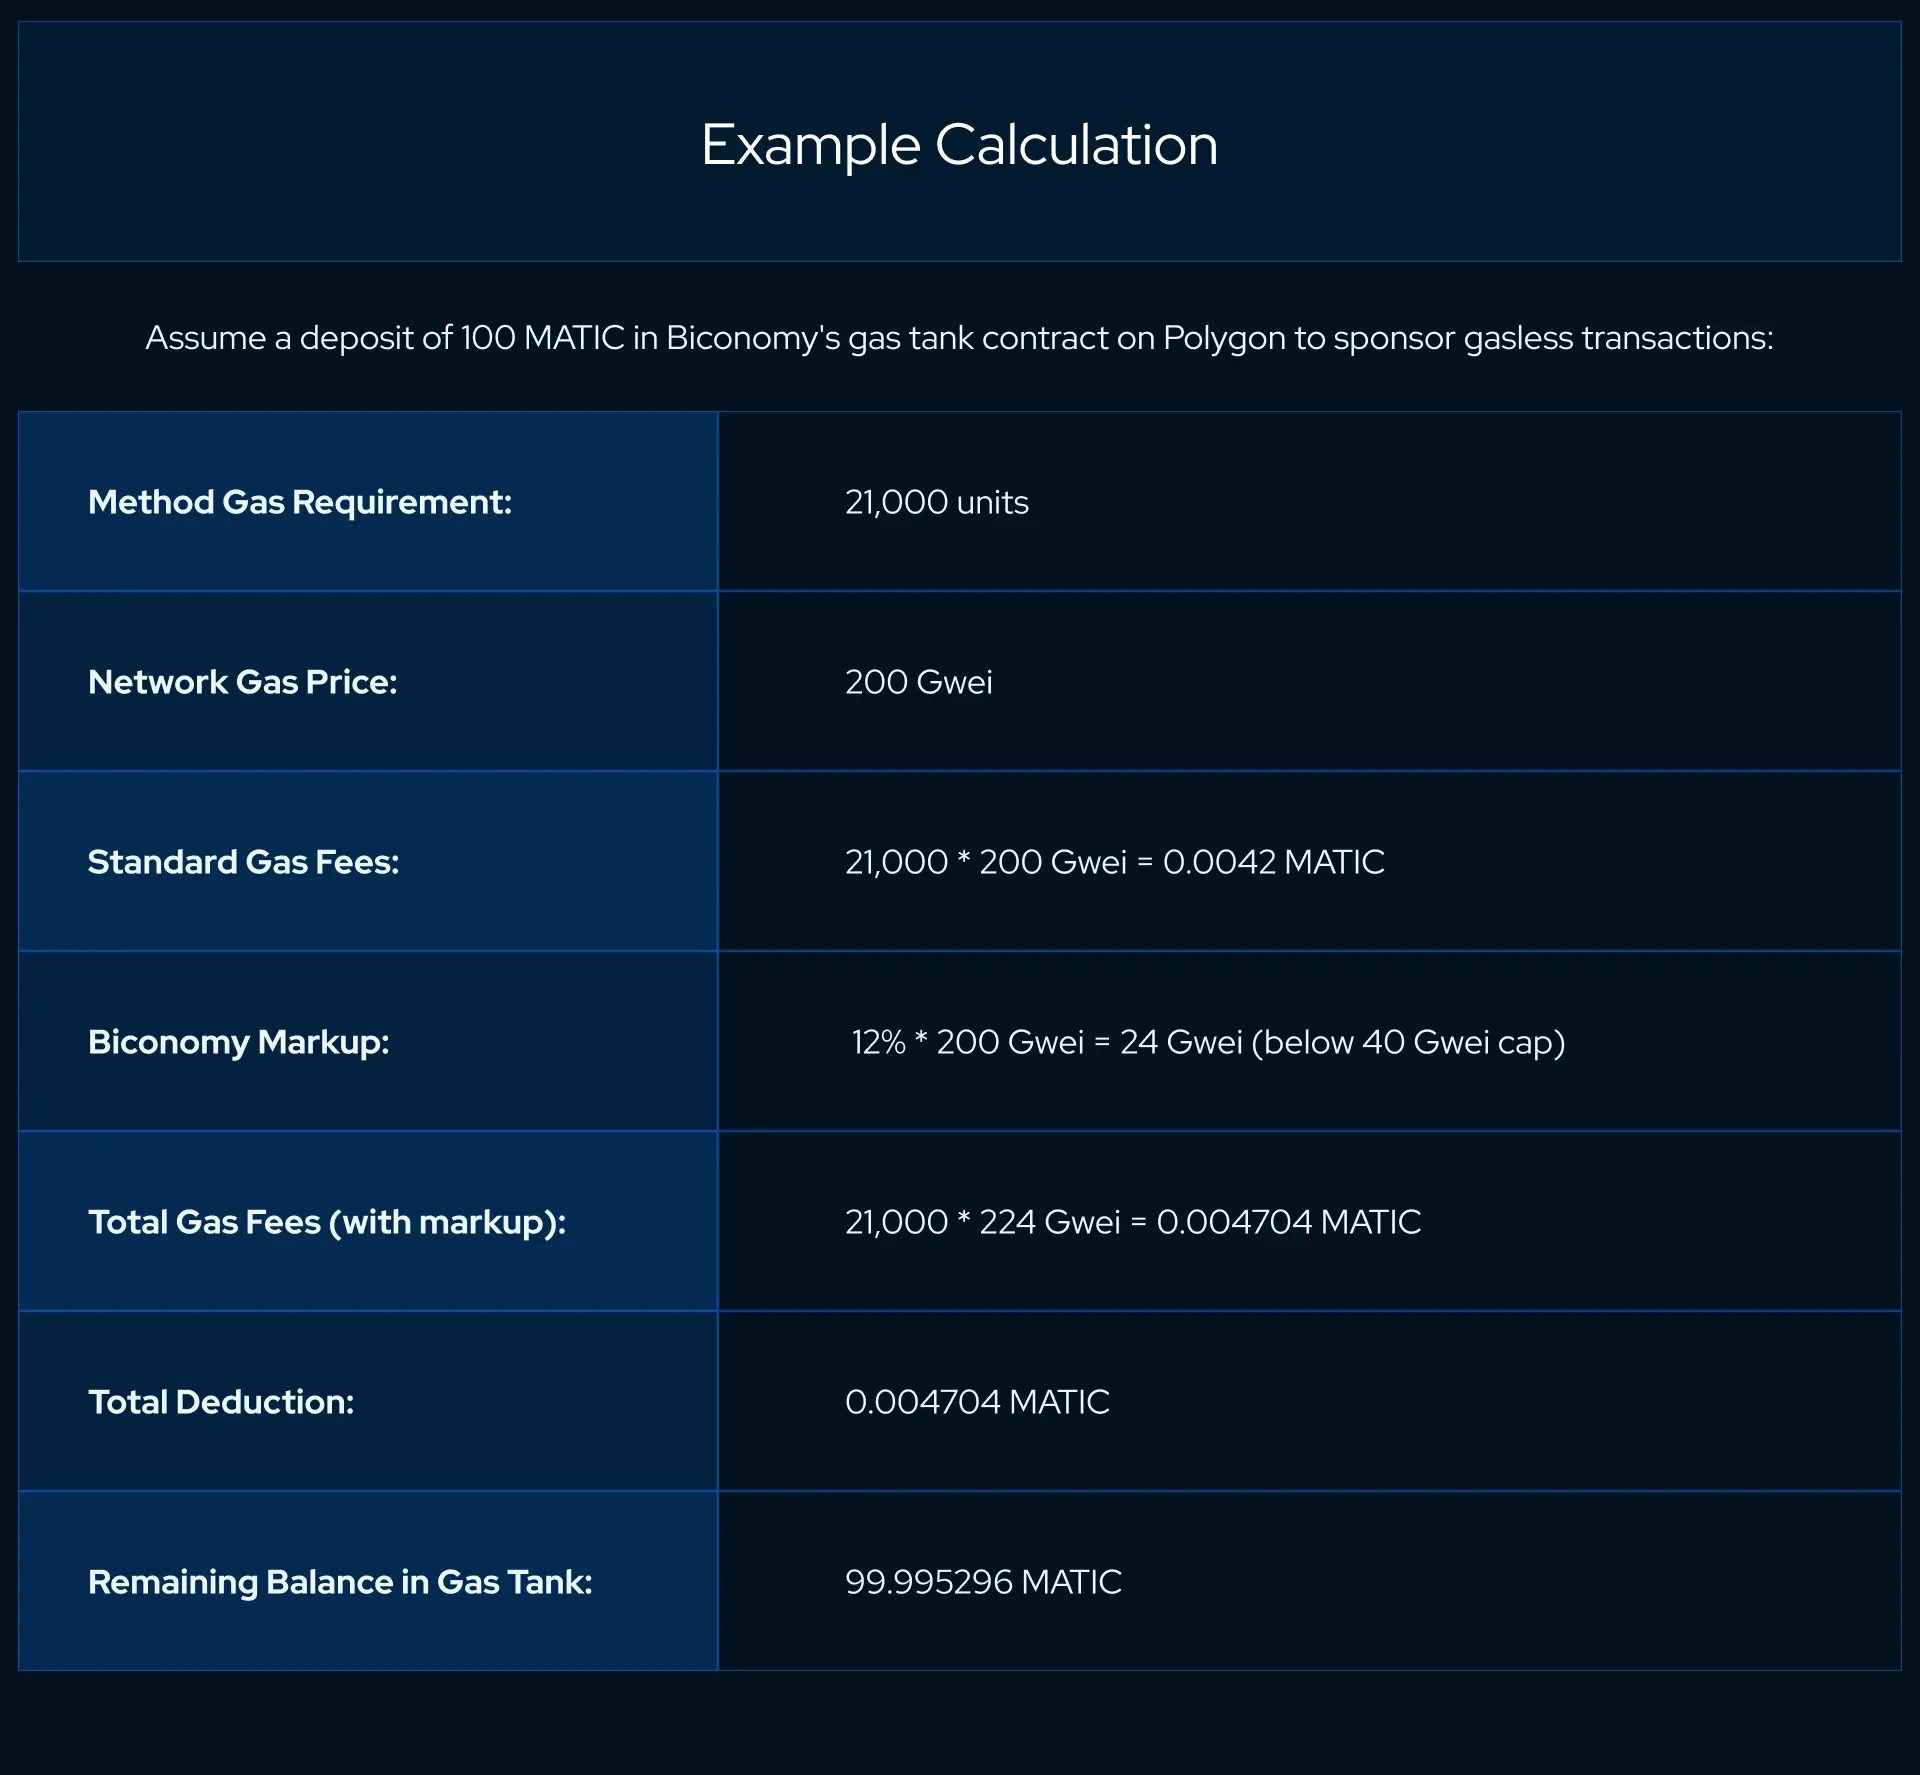Select the Remaining Balance in Gas Tank label

(x=340, y=1581)
